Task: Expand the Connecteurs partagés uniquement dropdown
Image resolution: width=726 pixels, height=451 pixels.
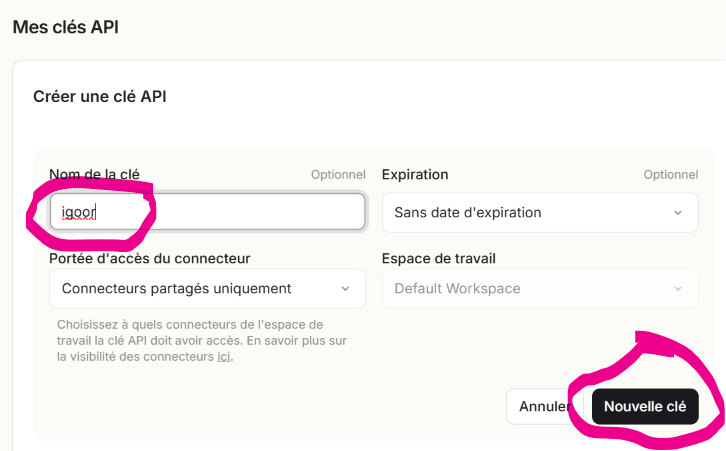Action: tap(207, 288)
